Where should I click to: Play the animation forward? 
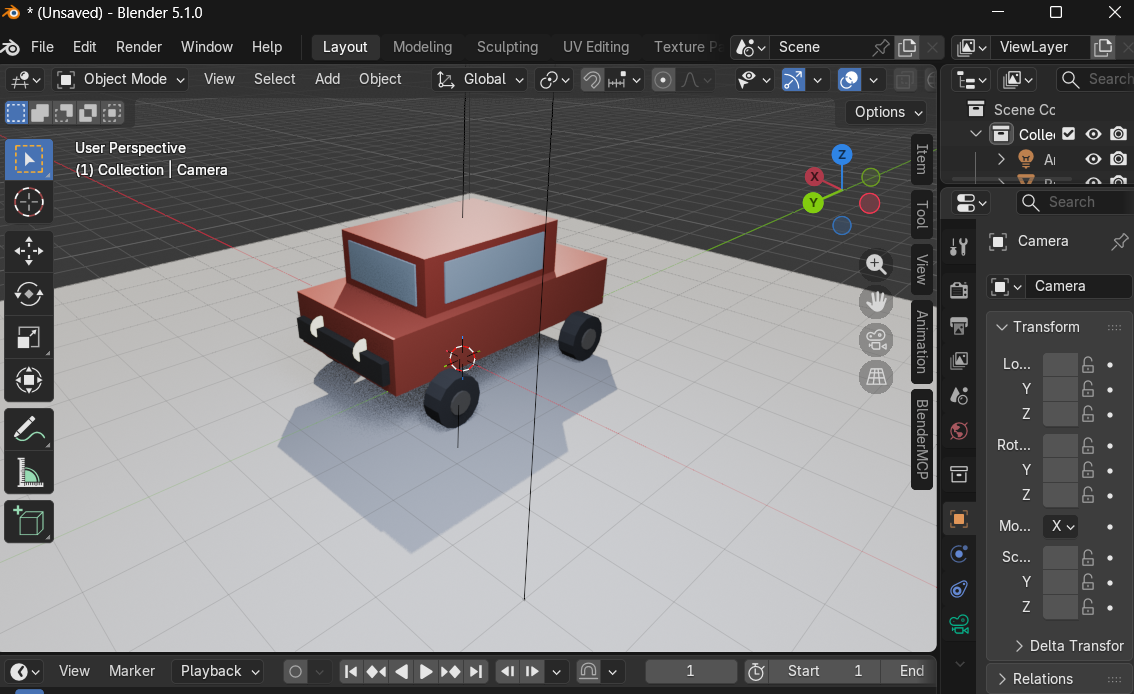tap(425, 672)
